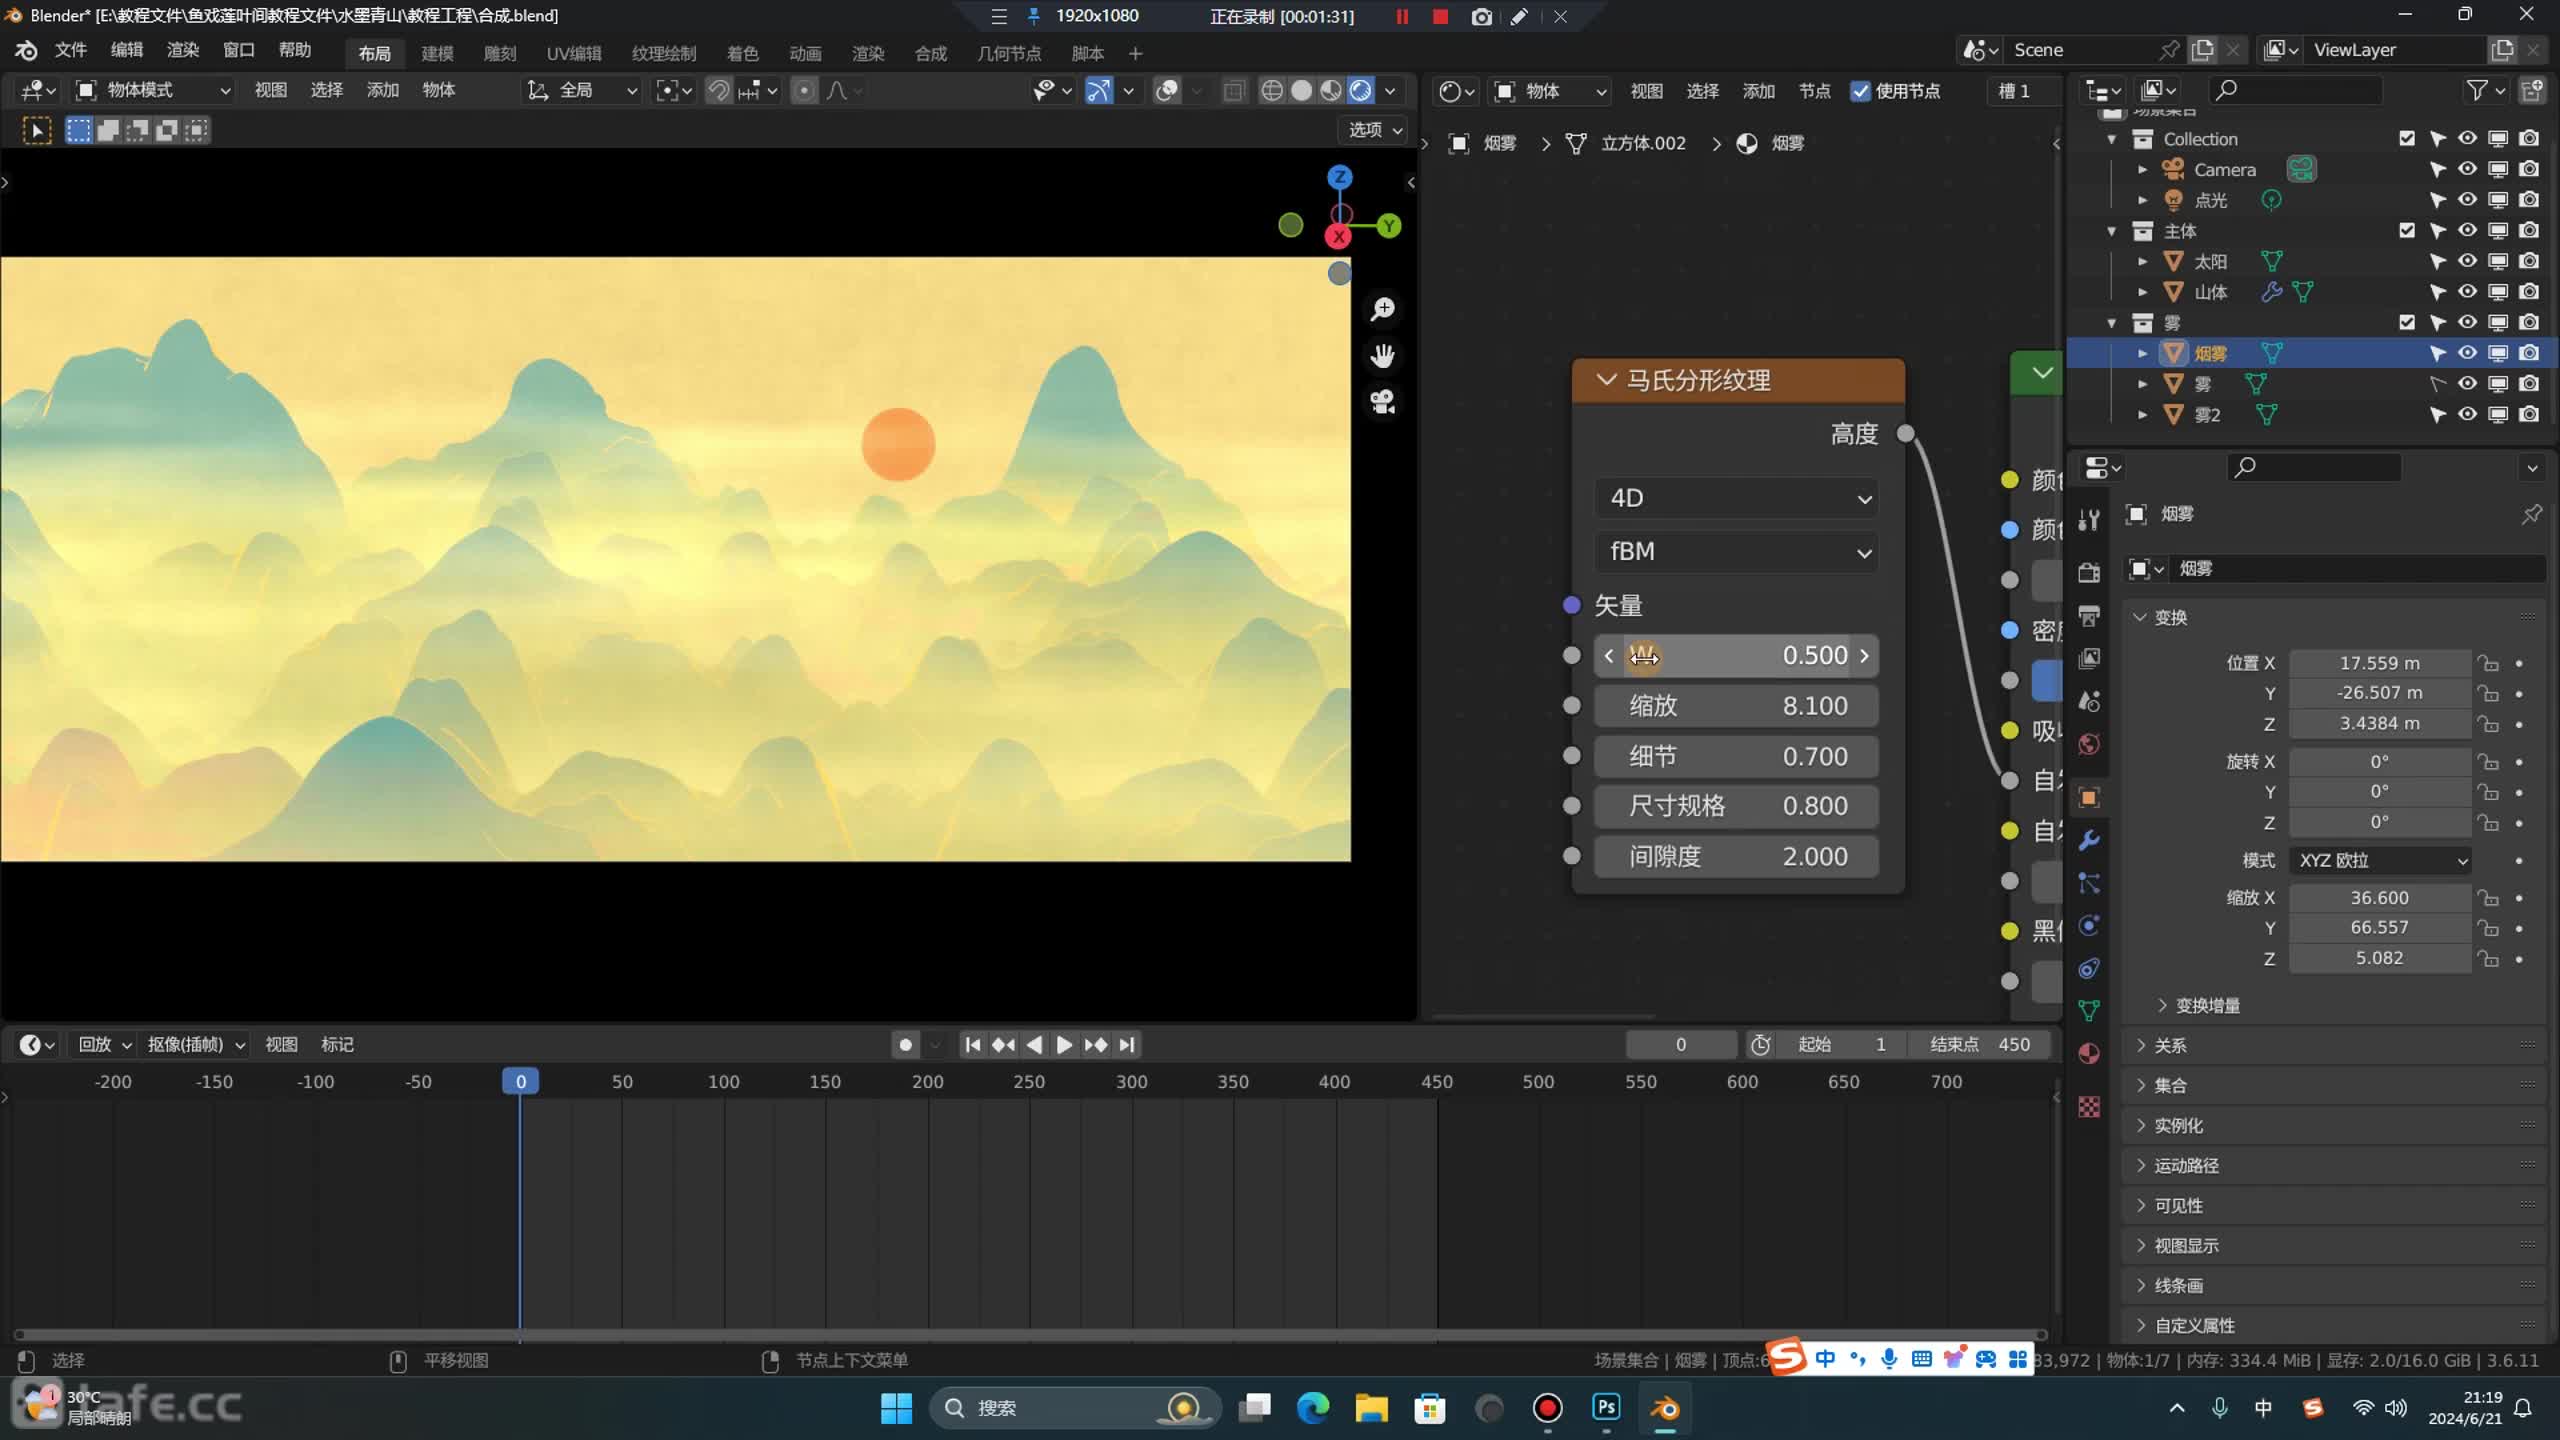Click the 选项 button in viewport

click(x=1375, y=130)
